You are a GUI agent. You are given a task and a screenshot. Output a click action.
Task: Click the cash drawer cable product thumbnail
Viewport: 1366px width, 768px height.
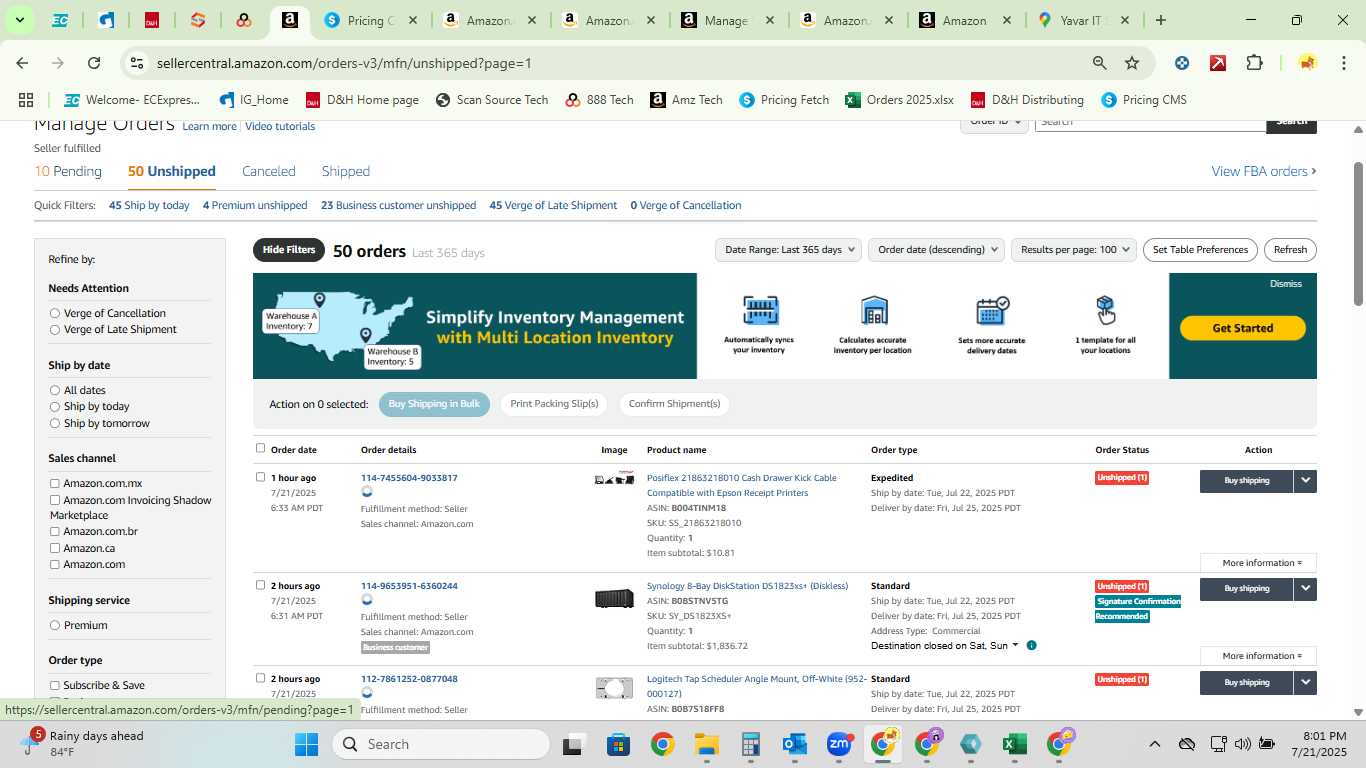pos(614,479)
